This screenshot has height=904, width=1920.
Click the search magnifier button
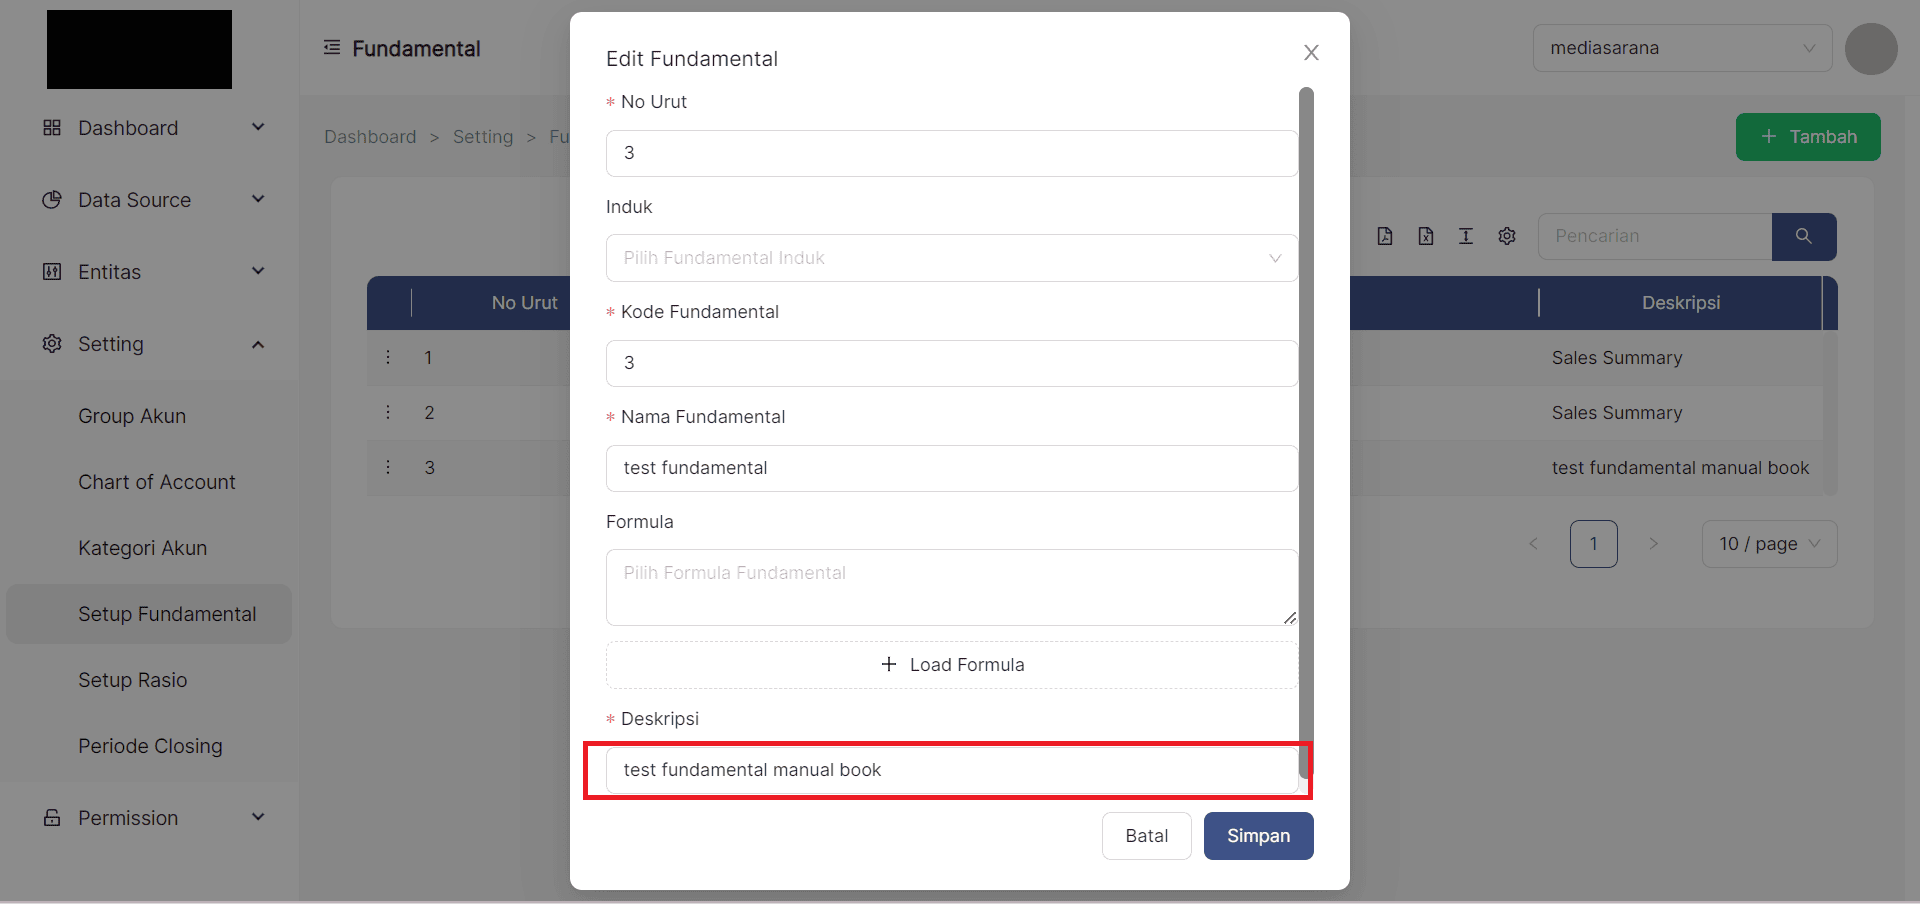pos(1803,236)
